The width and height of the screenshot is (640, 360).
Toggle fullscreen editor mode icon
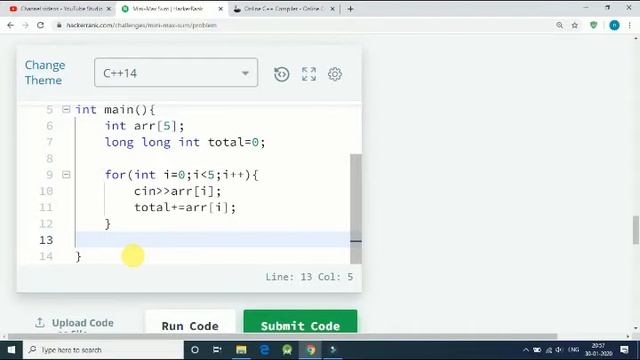tap(309, 74)
